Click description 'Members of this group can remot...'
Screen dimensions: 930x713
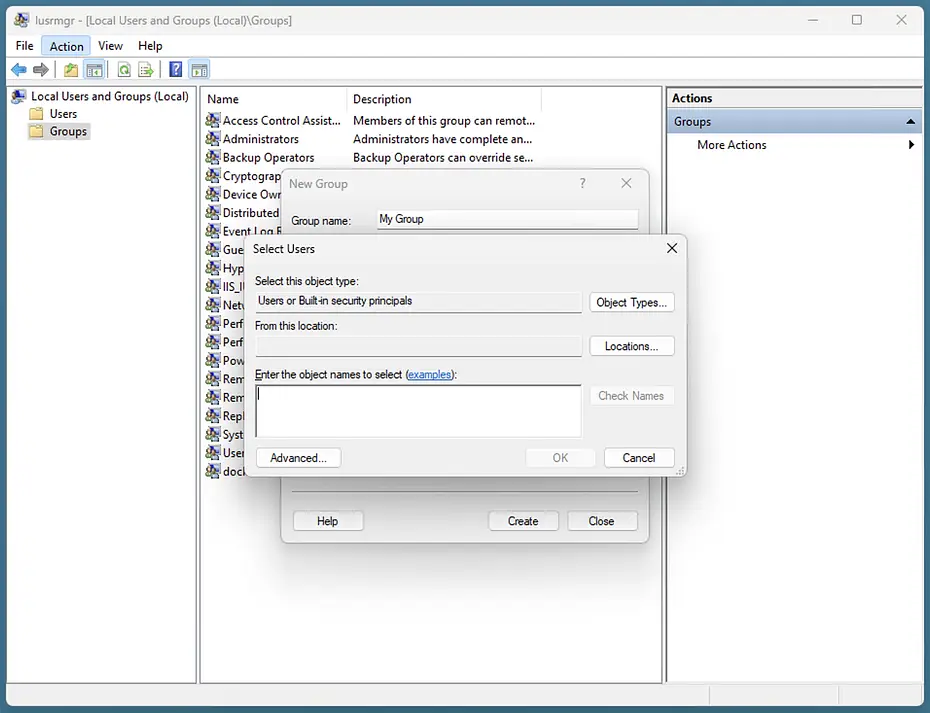click(444, 120)
